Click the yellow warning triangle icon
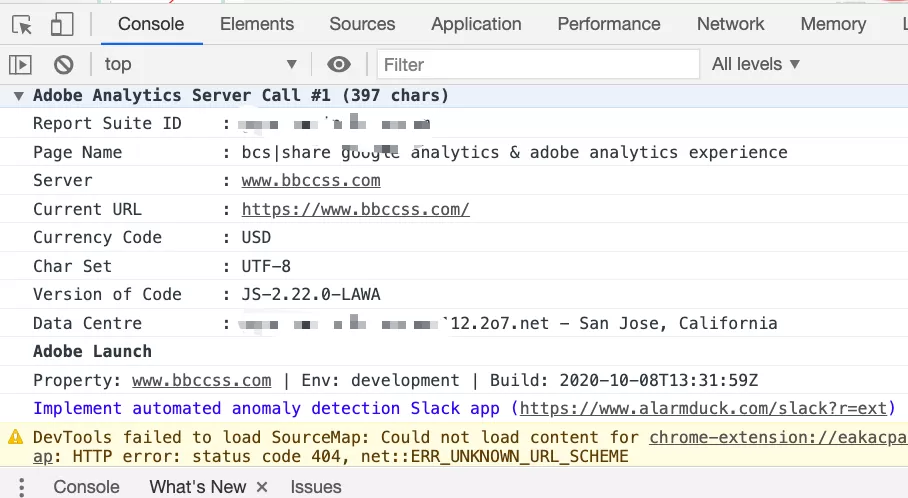The height and width of the screenshot is (498, 908). pyautogui.click(x=16, y=437)
